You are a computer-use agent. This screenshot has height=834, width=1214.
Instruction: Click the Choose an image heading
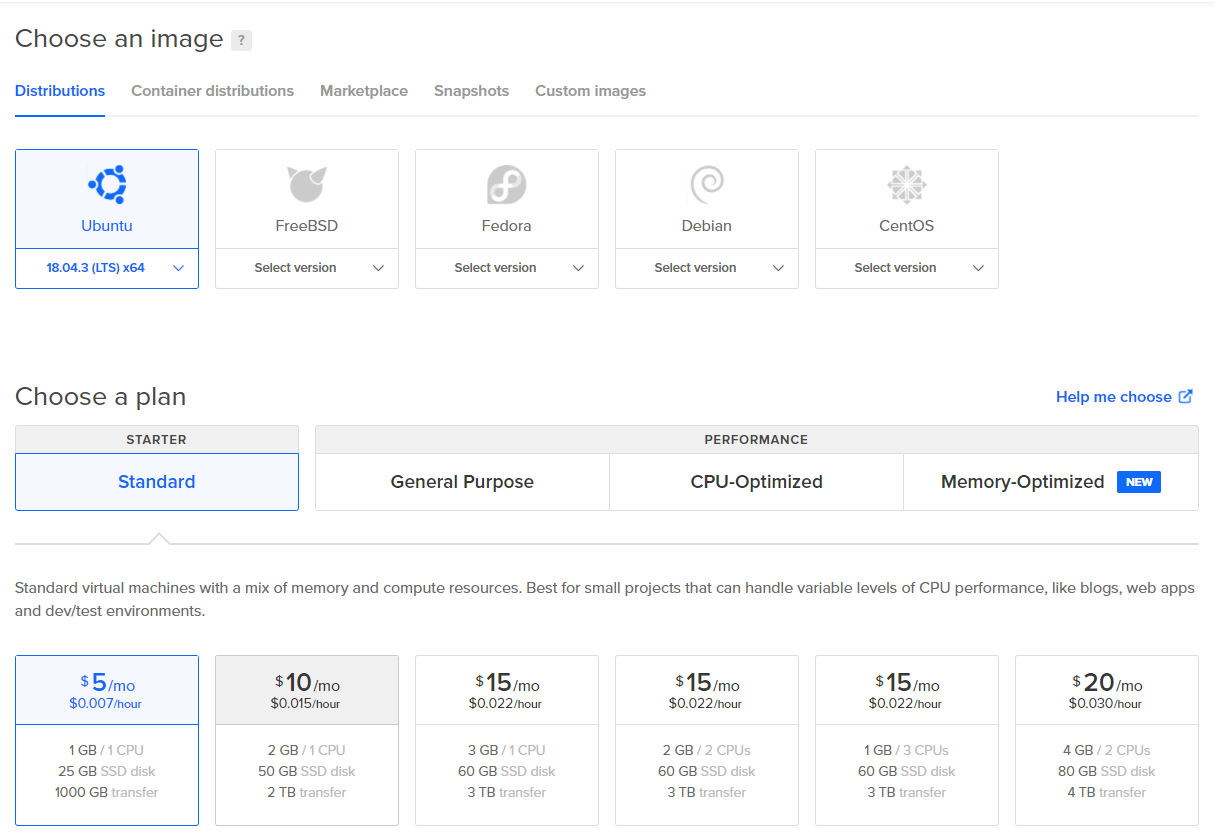119,40
